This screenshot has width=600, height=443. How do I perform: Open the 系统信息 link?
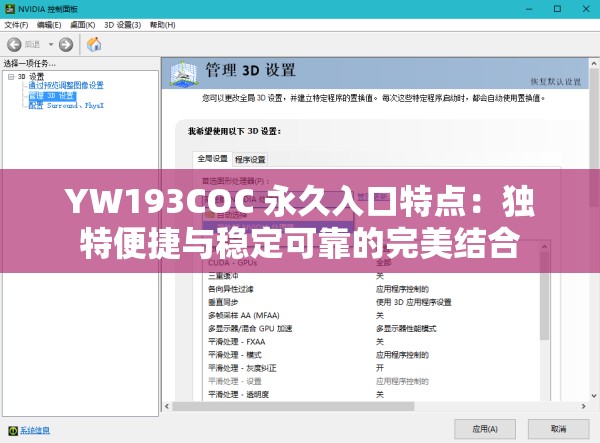click(x=35, y=431)
